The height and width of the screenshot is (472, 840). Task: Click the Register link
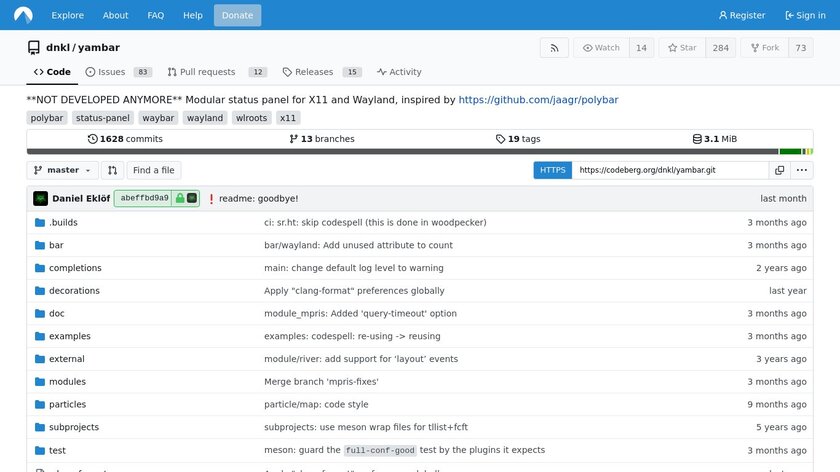coord(742,15)
